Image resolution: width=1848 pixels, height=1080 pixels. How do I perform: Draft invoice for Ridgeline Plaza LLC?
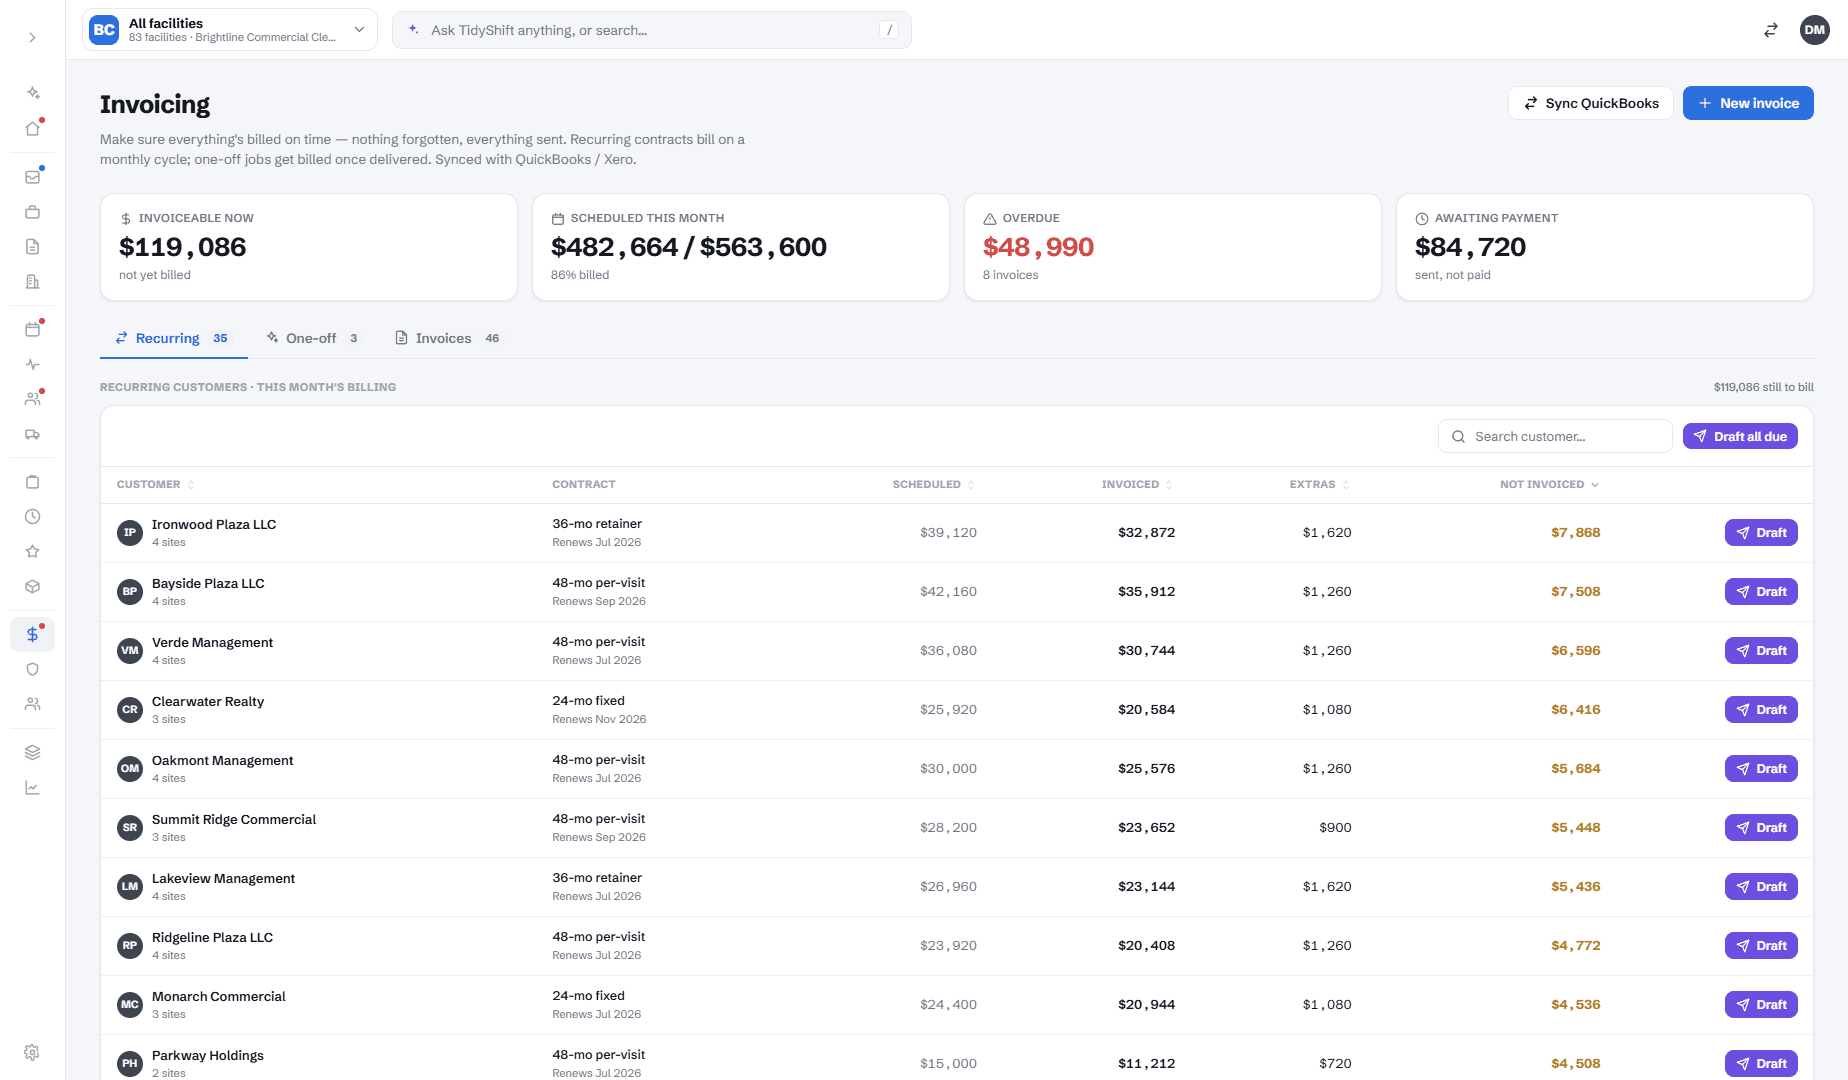[1761, 946]
